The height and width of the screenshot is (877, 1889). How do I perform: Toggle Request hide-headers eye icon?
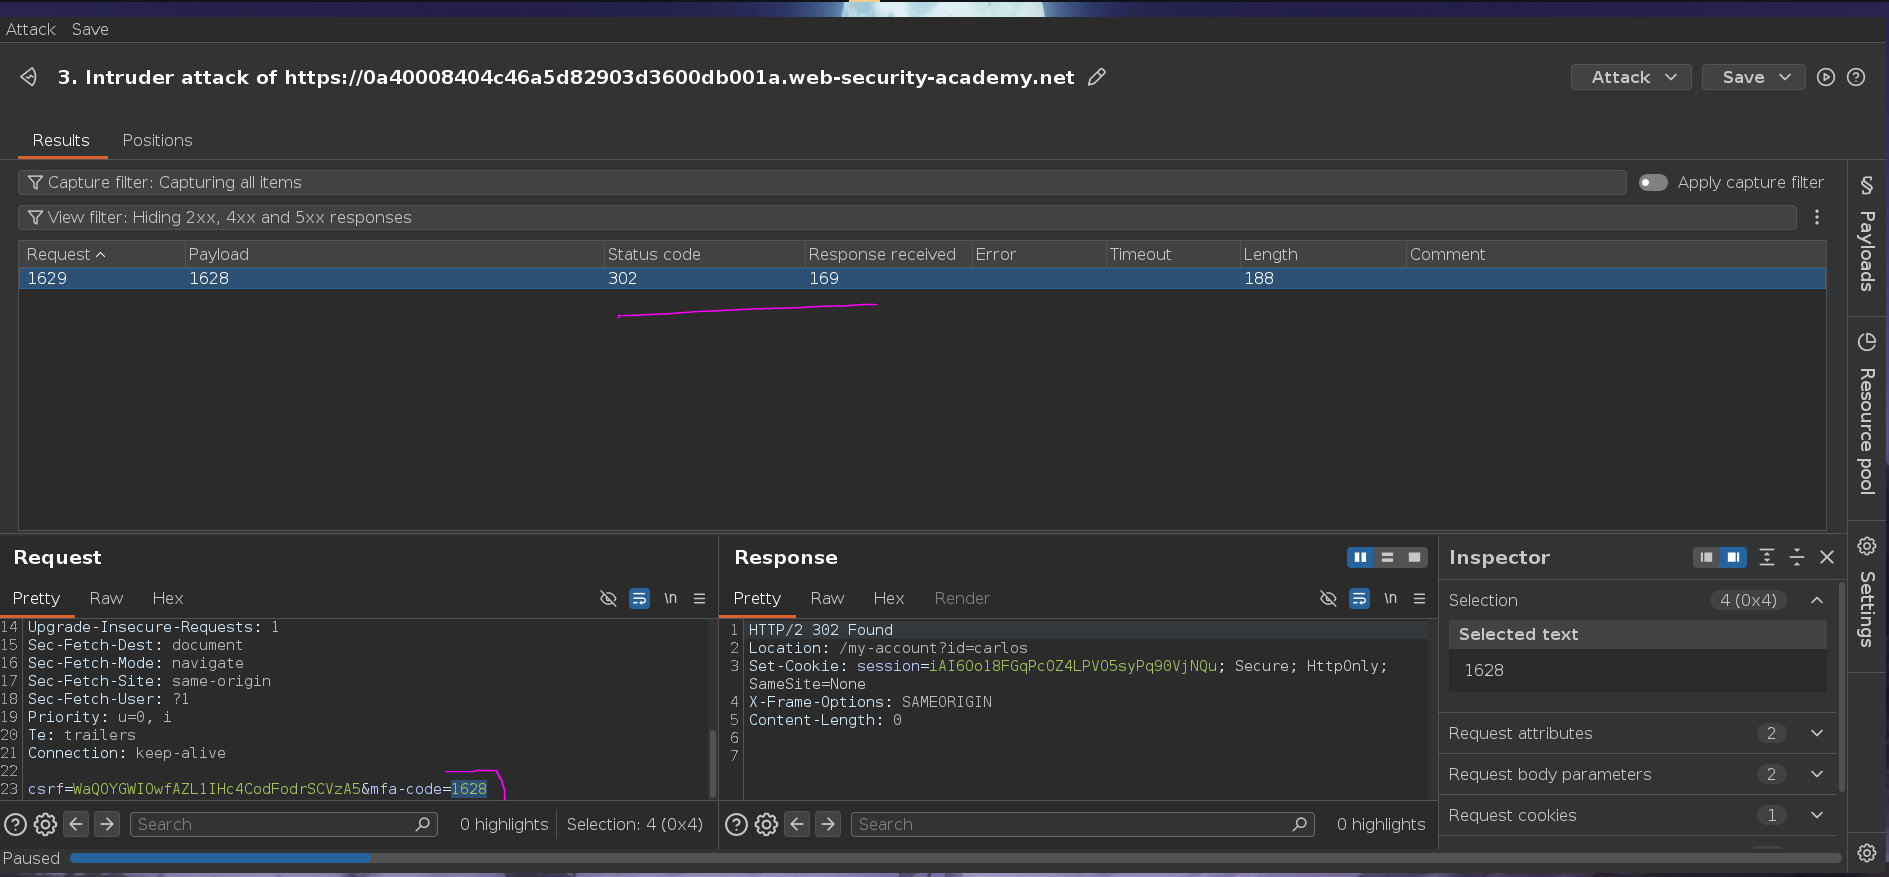608,598
